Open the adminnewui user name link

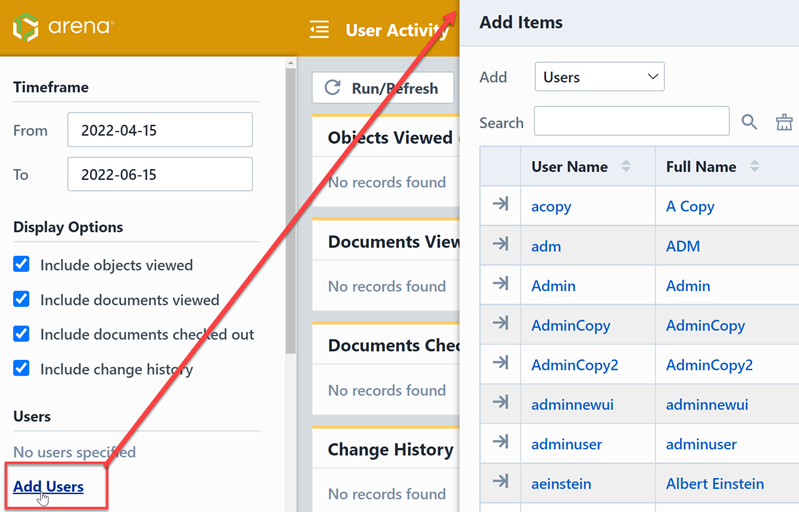pyautogui.click(x=572, y=405)
